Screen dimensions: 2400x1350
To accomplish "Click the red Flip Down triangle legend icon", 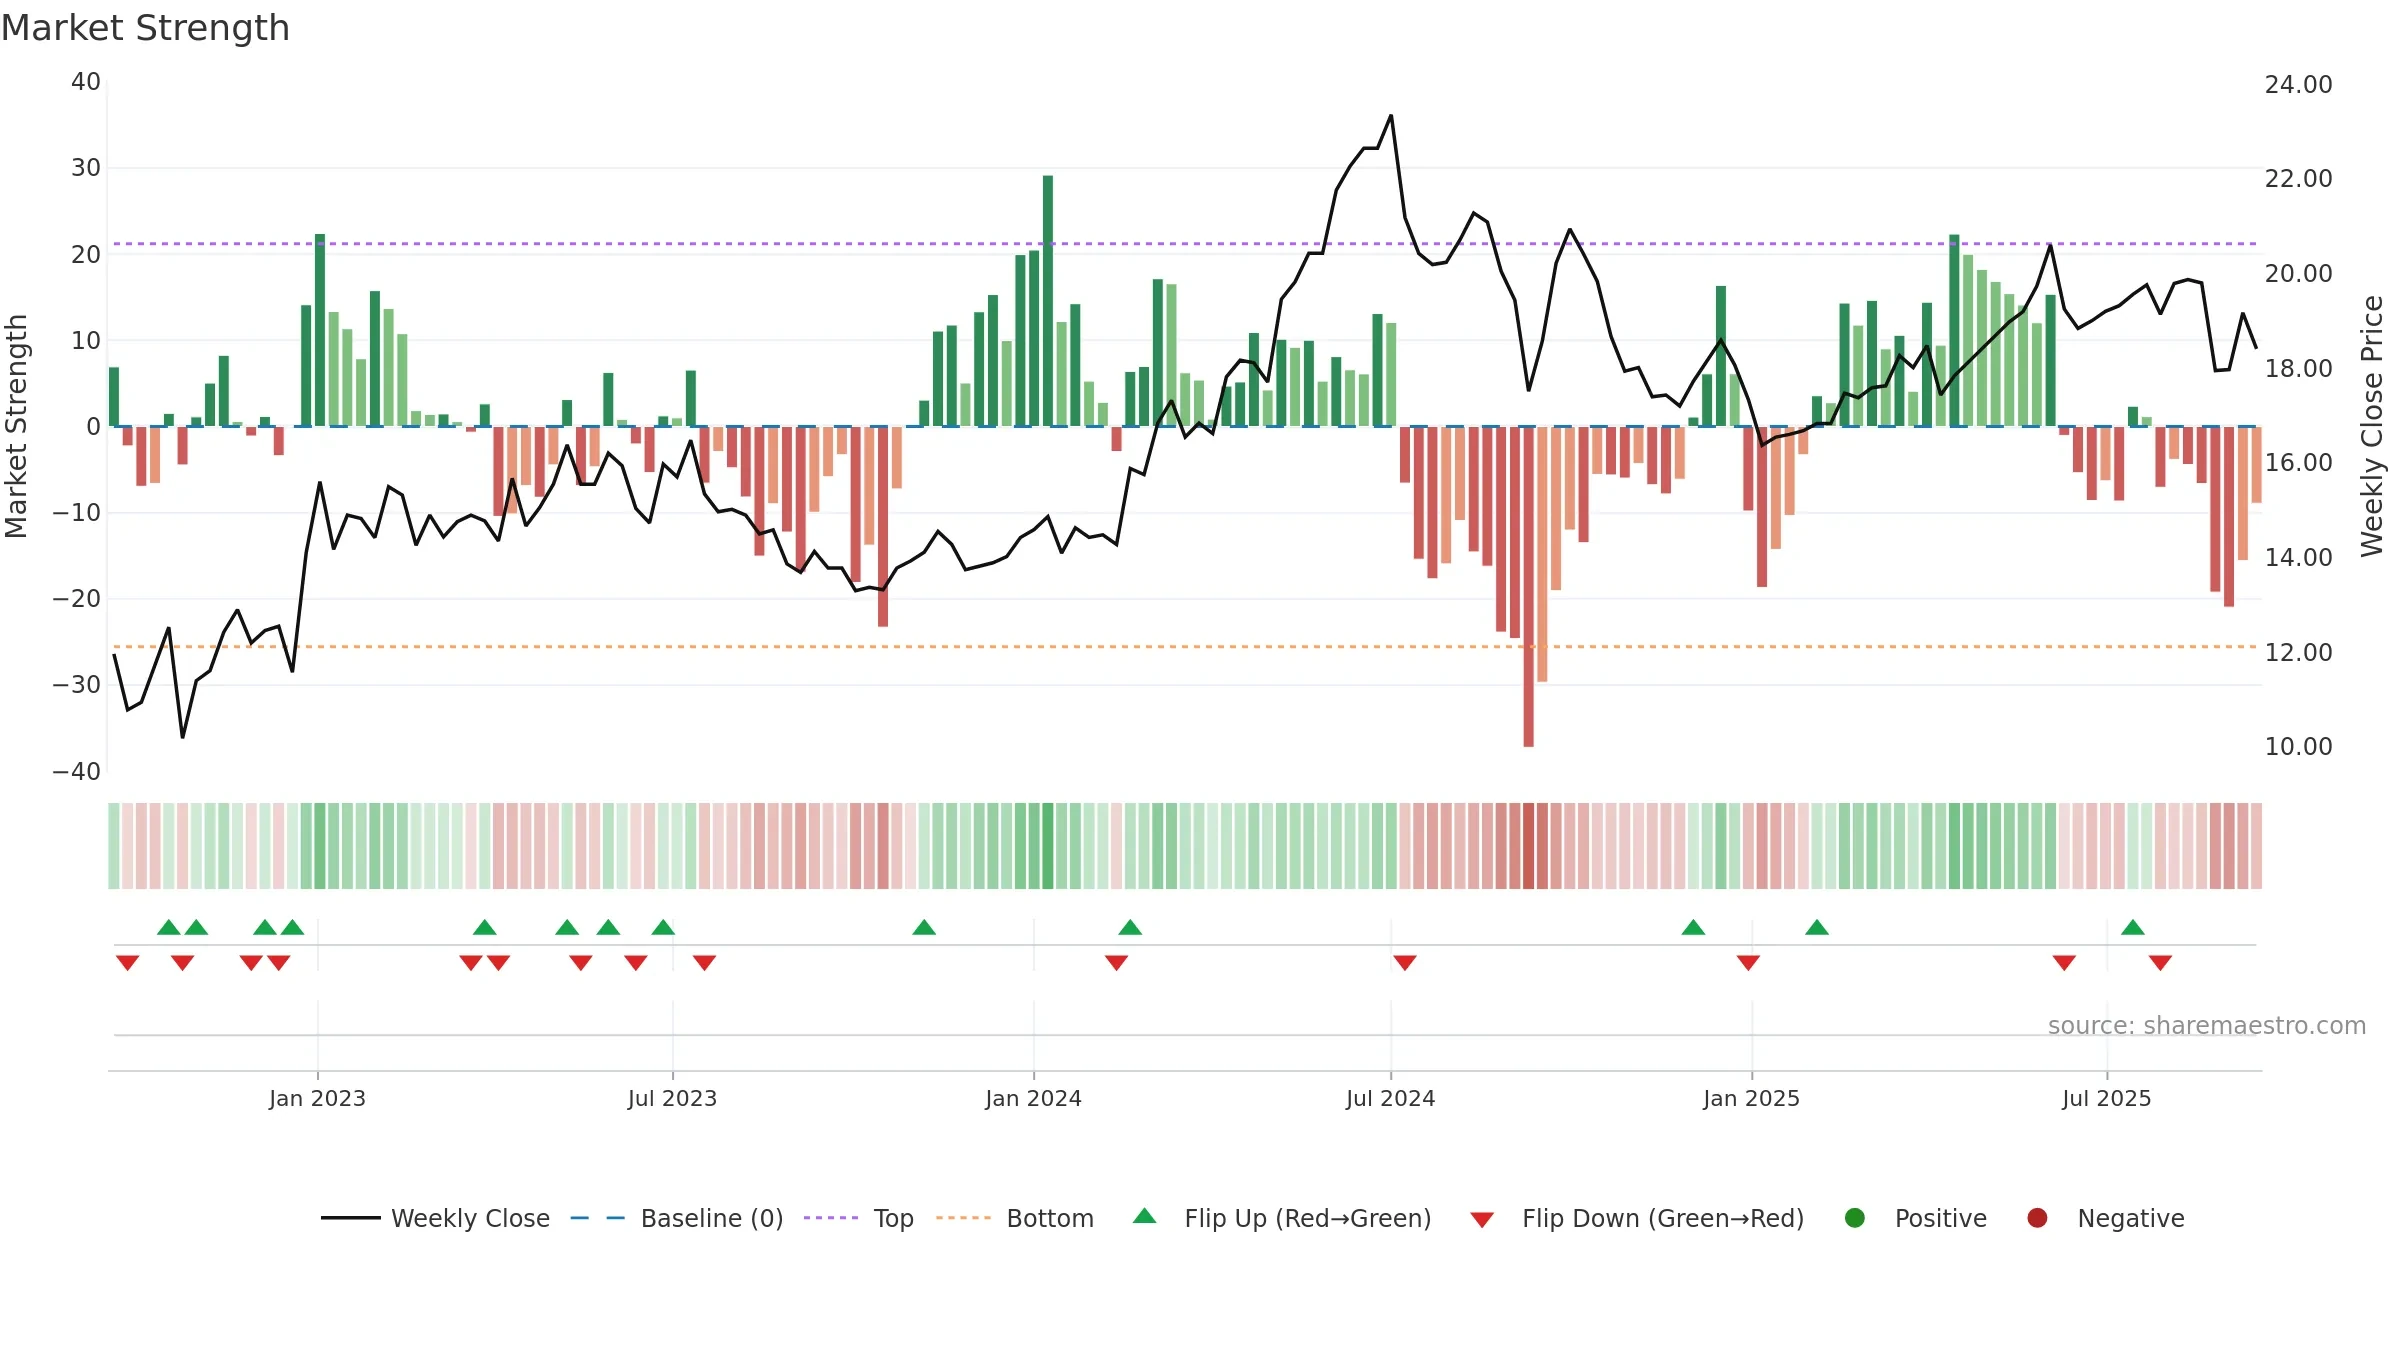I will 1482,1220.
